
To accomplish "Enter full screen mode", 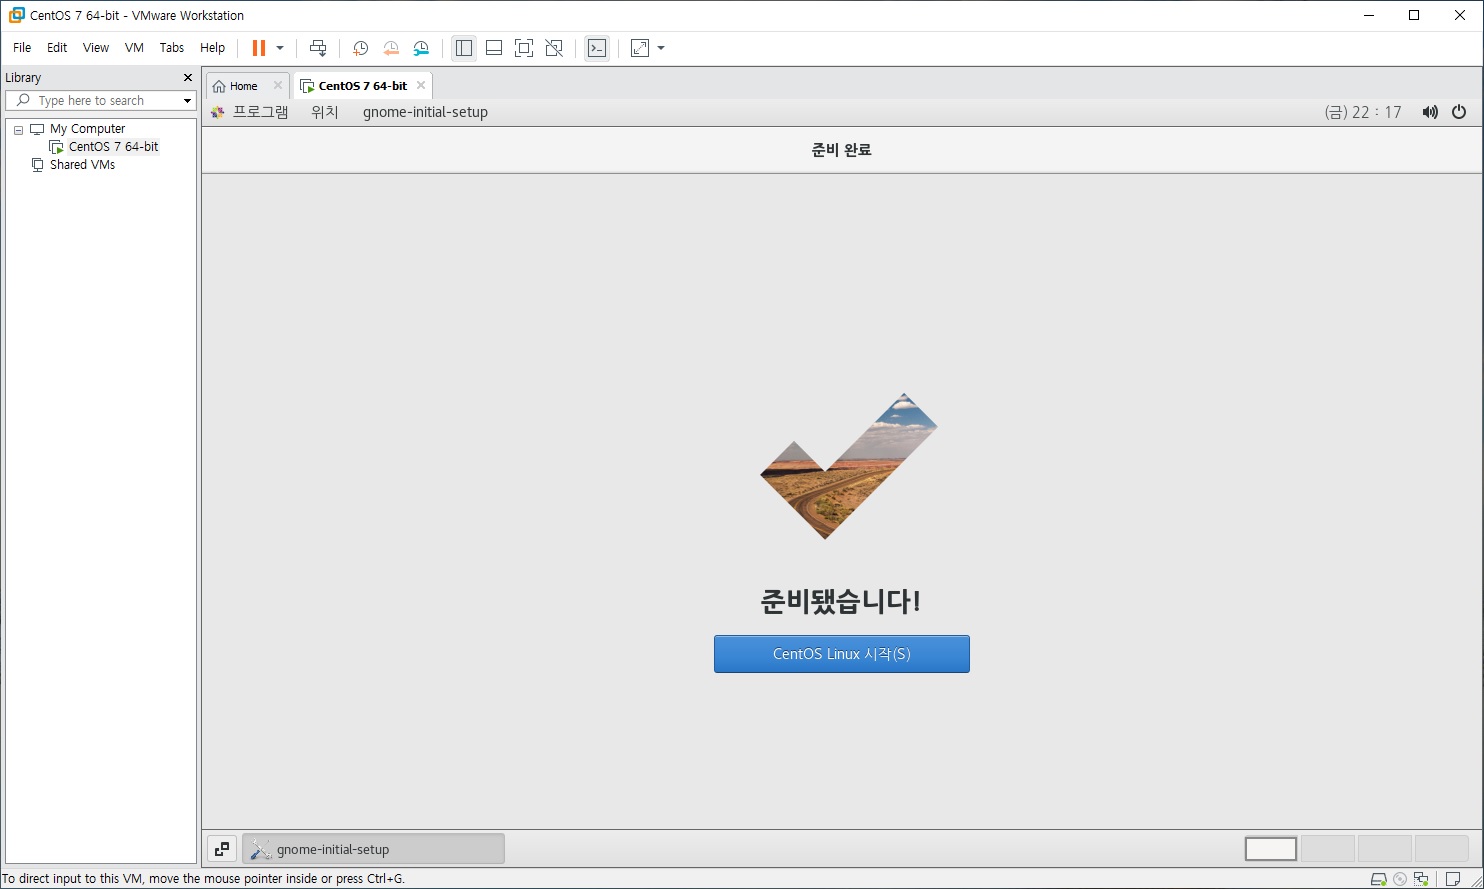I will [x=524, y=48].
